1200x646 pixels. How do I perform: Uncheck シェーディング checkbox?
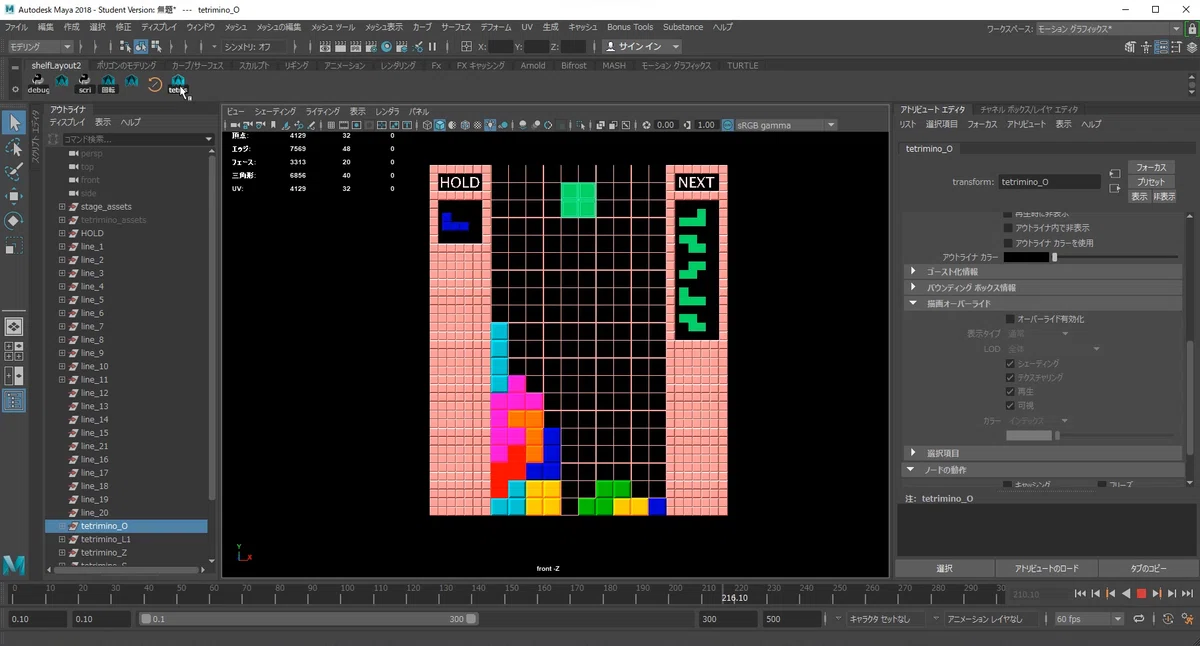[1010, 364]
